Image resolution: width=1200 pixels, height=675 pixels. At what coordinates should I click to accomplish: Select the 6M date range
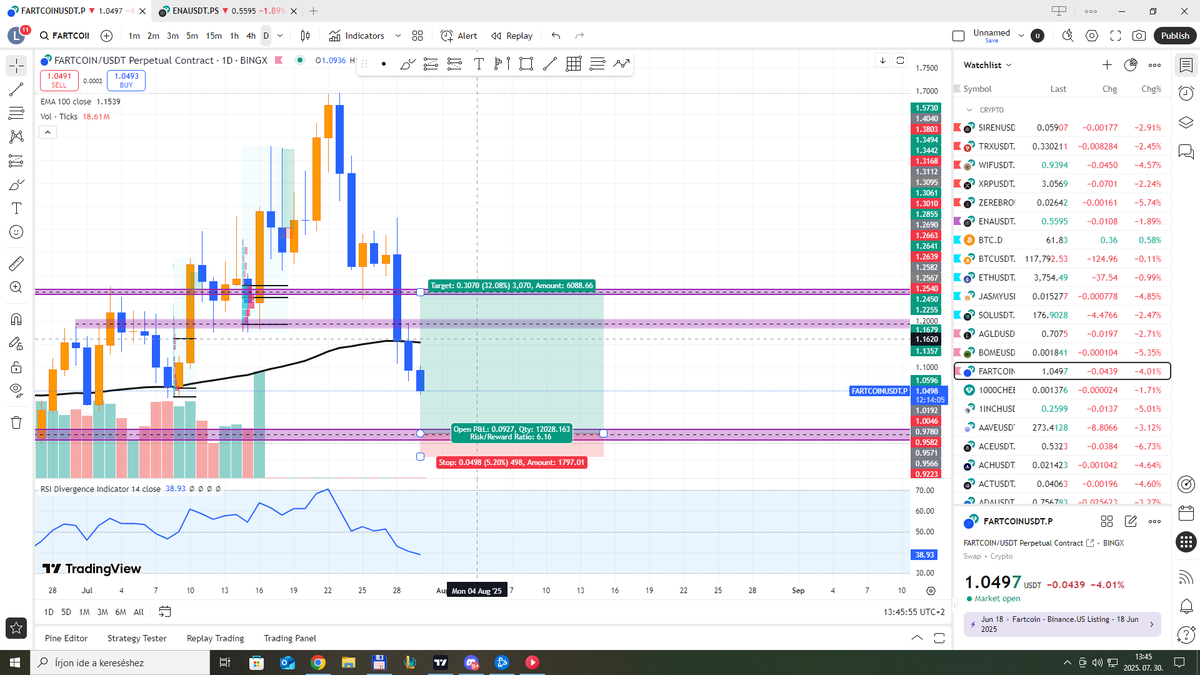(x=120, y=611)
